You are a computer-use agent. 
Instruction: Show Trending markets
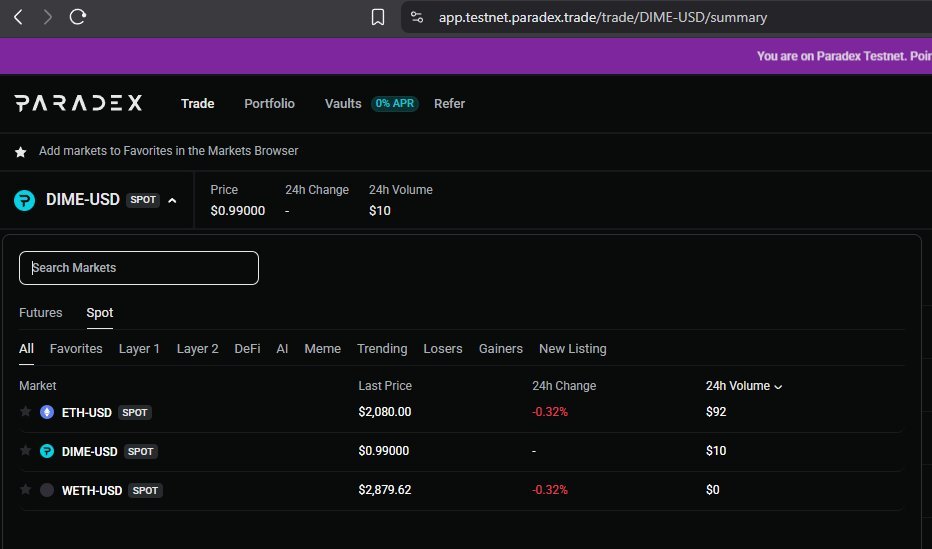tap(382, 349)
